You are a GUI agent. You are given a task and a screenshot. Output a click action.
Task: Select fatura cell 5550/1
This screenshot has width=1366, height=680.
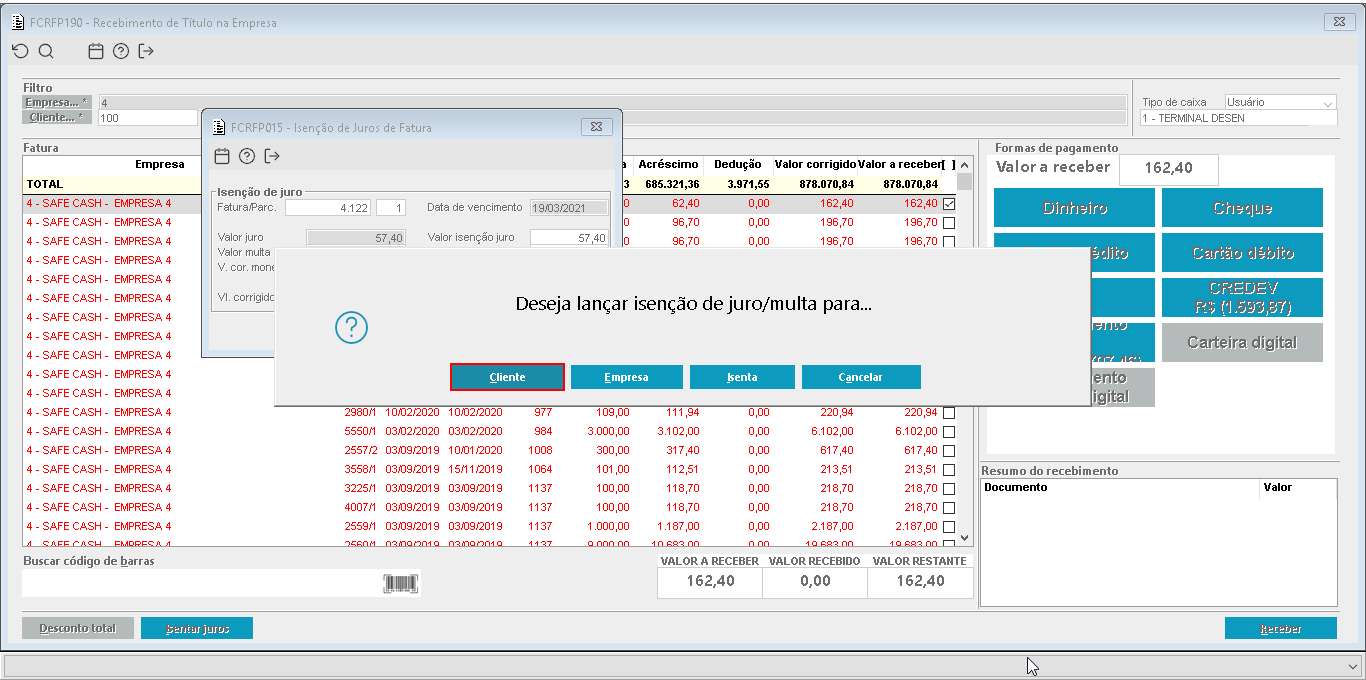tap(360, 431)
